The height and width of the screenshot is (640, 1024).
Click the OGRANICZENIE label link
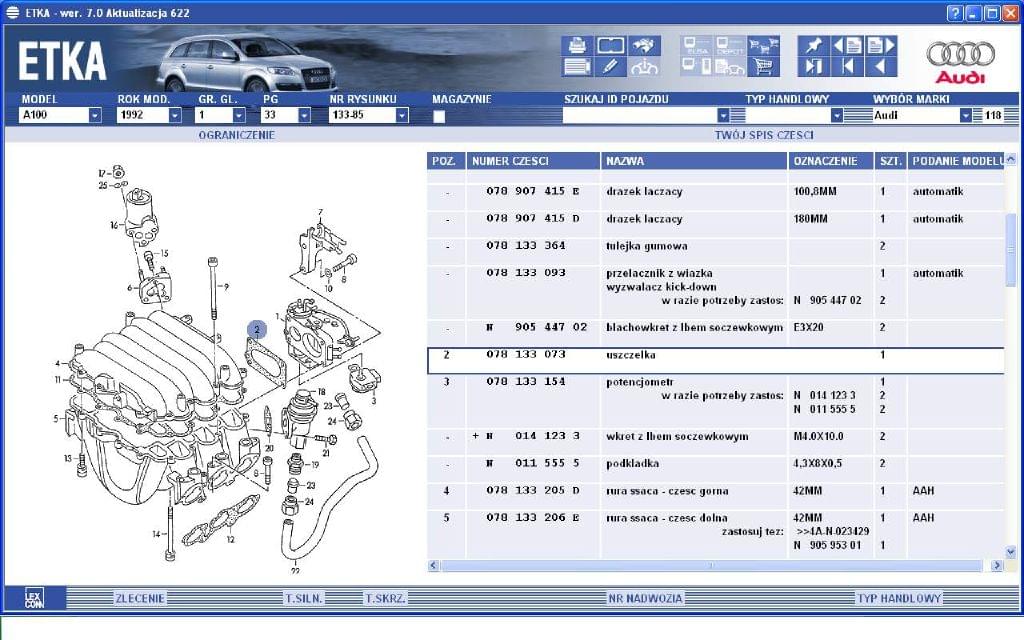236,134
